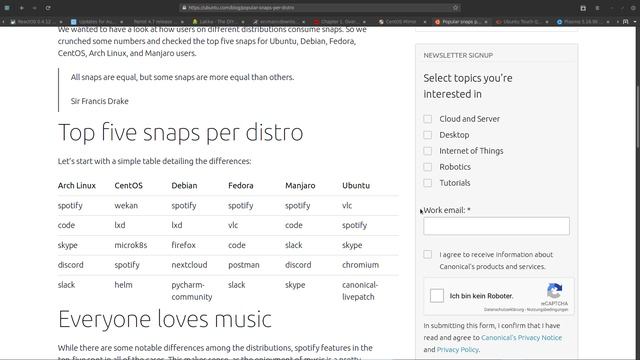Click the Ubuntu column header
Screen dimensions: 640x360
356,185
